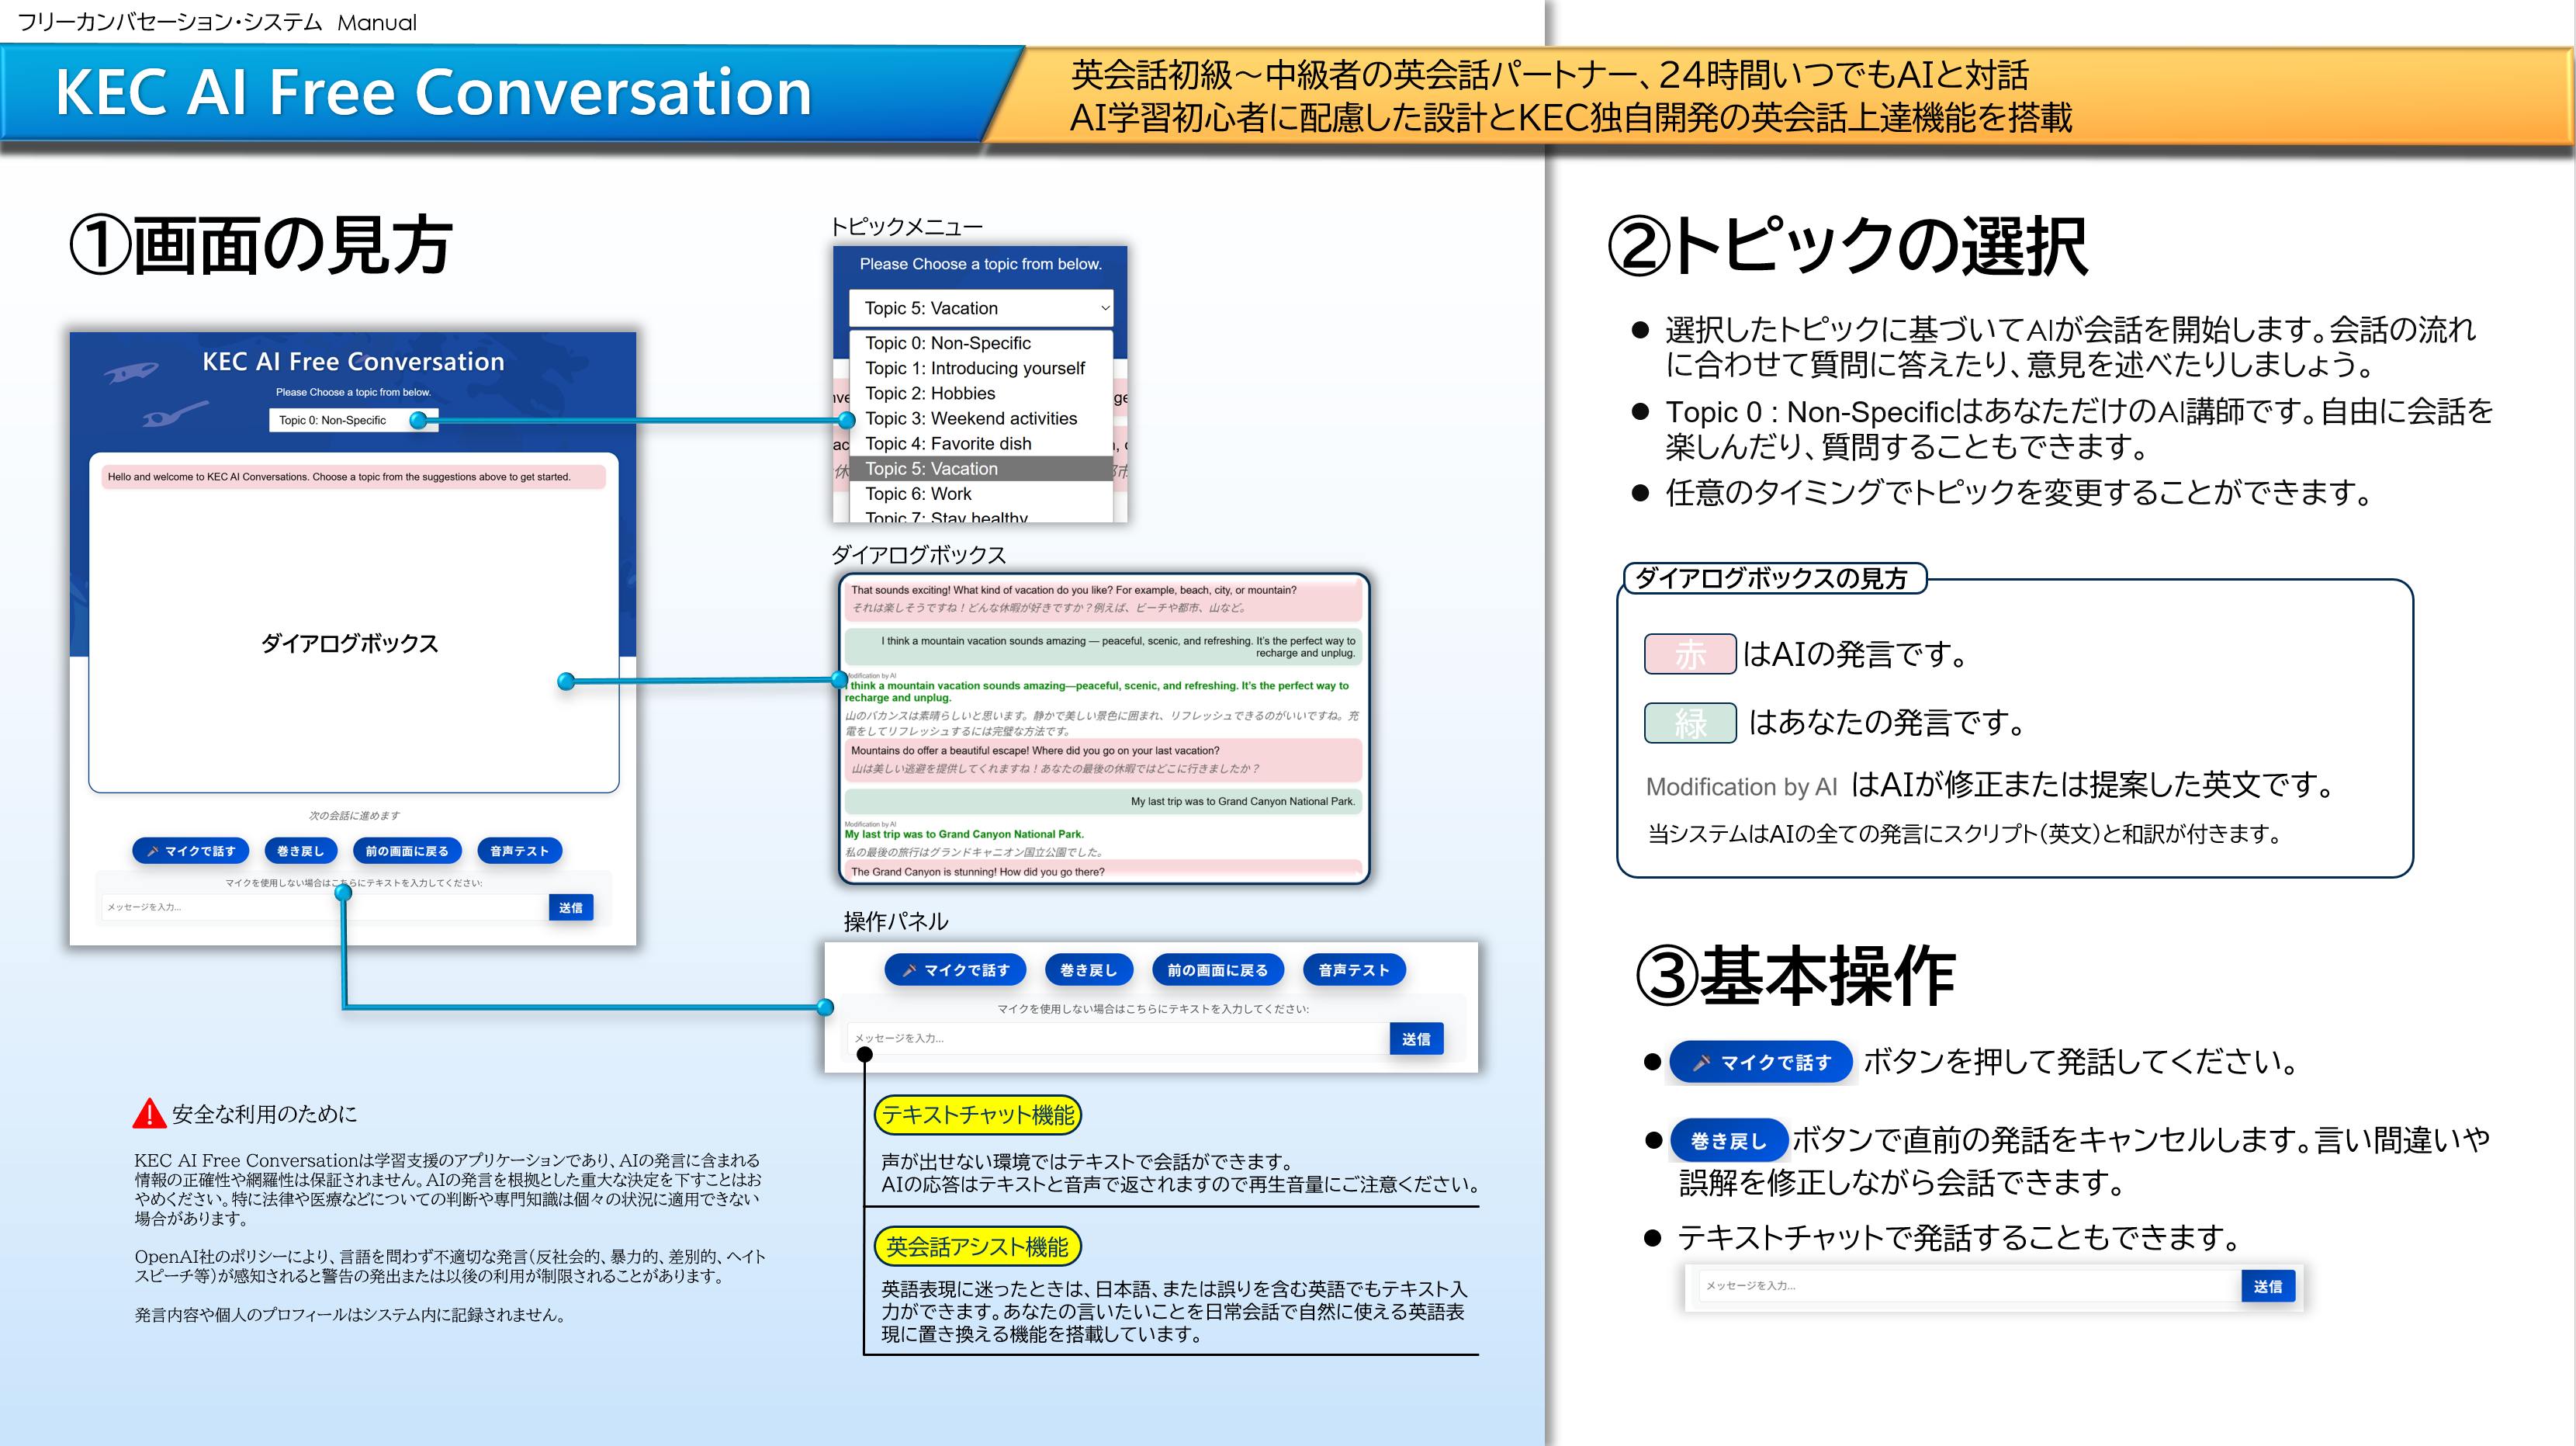The image size is (2576, 1446).
Task: Click yellow テキストチャット機能 label
Action: tap(977, 1115)
